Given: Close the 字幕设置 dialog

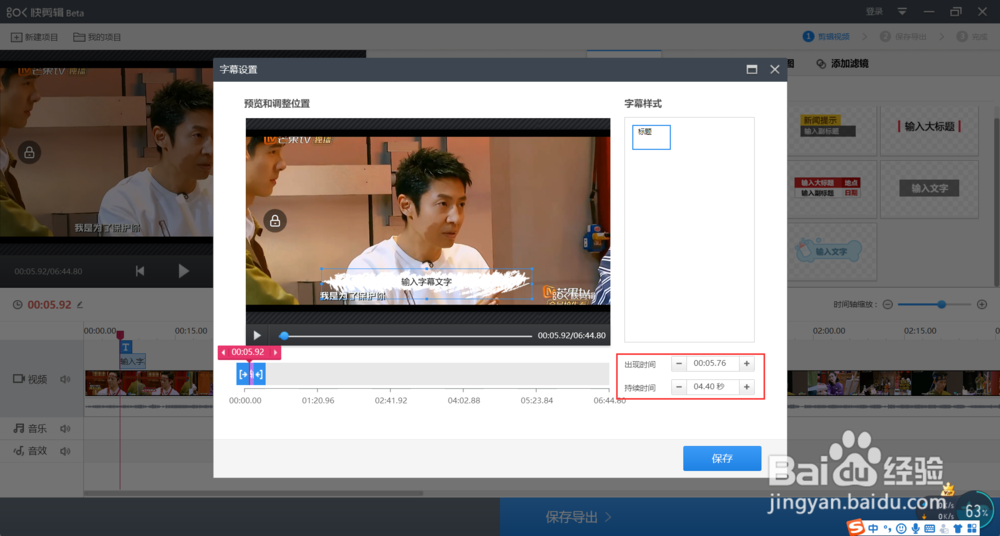Looking at the screenshot, I should pos(774,69).
